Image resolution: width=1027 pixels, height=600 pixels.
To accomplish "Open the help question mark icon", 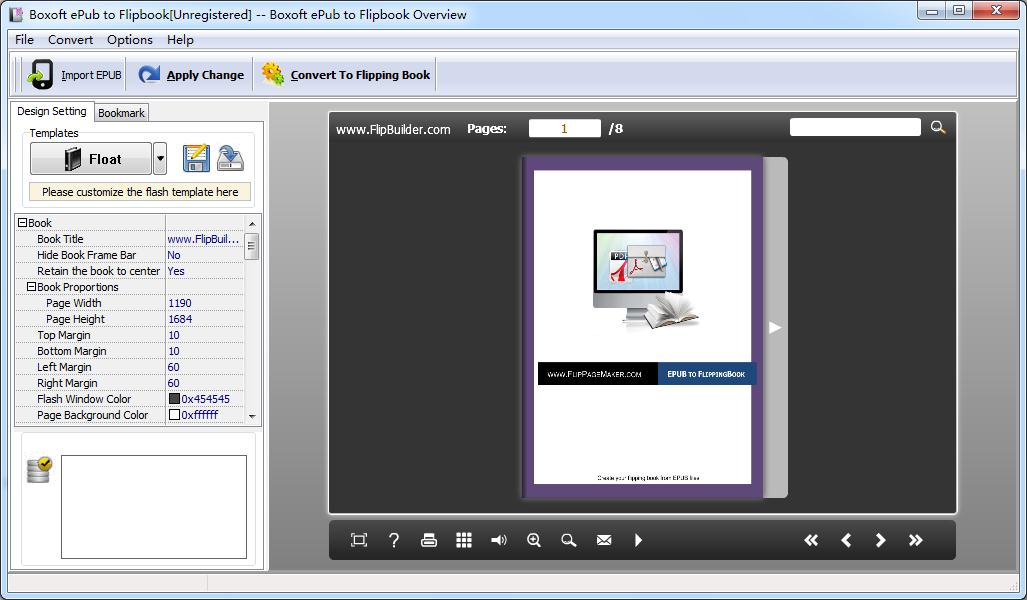I will pos(394,540).
